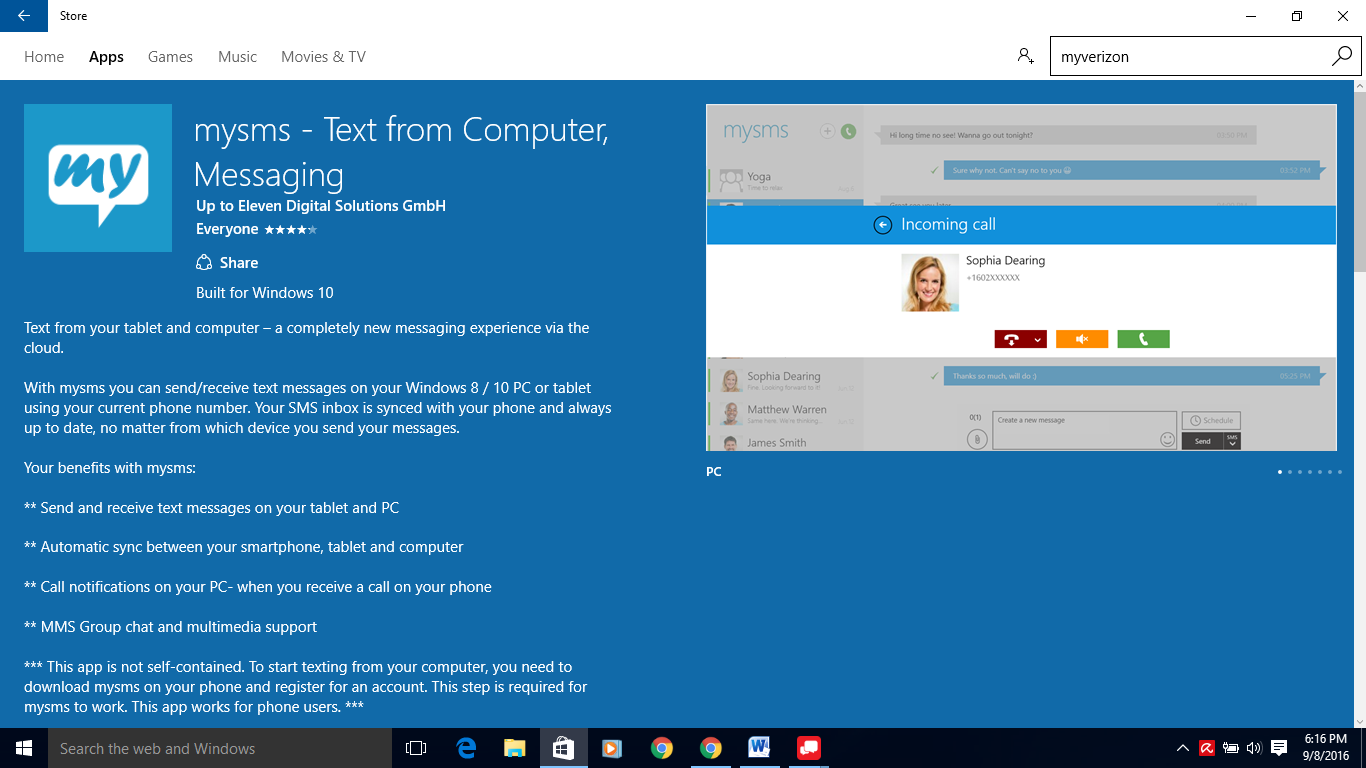Select the last screenshot pager dot
This screenshot has height=768, width=1366.
click(x=1340, y=472)
